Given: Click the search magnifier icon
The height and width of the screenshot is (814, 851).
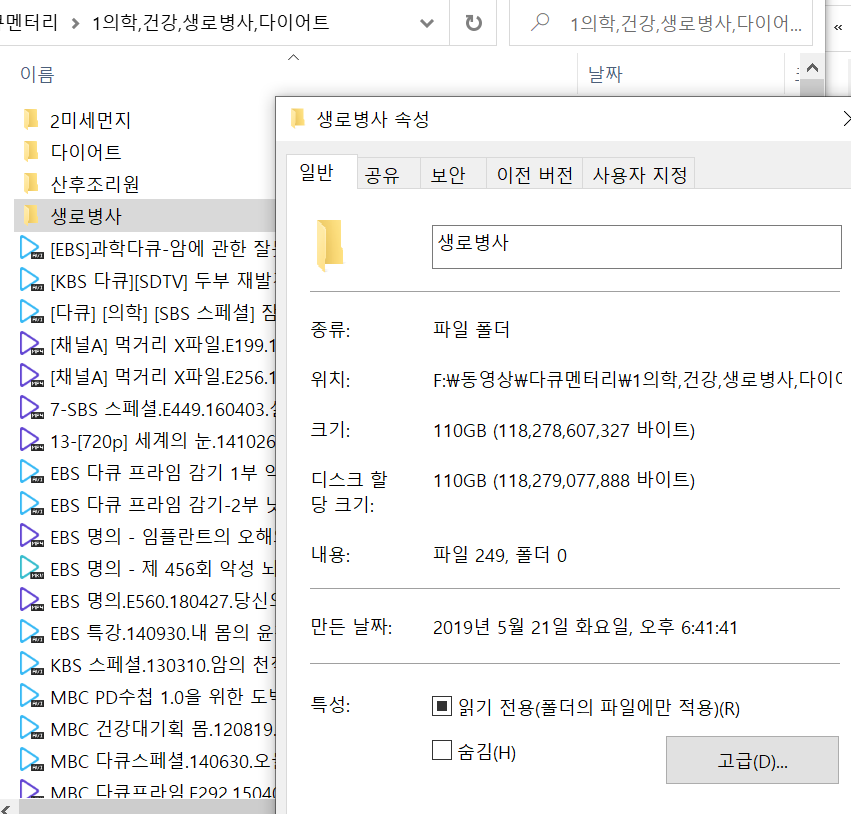Looking at the screenshot, I should [540, 22].
